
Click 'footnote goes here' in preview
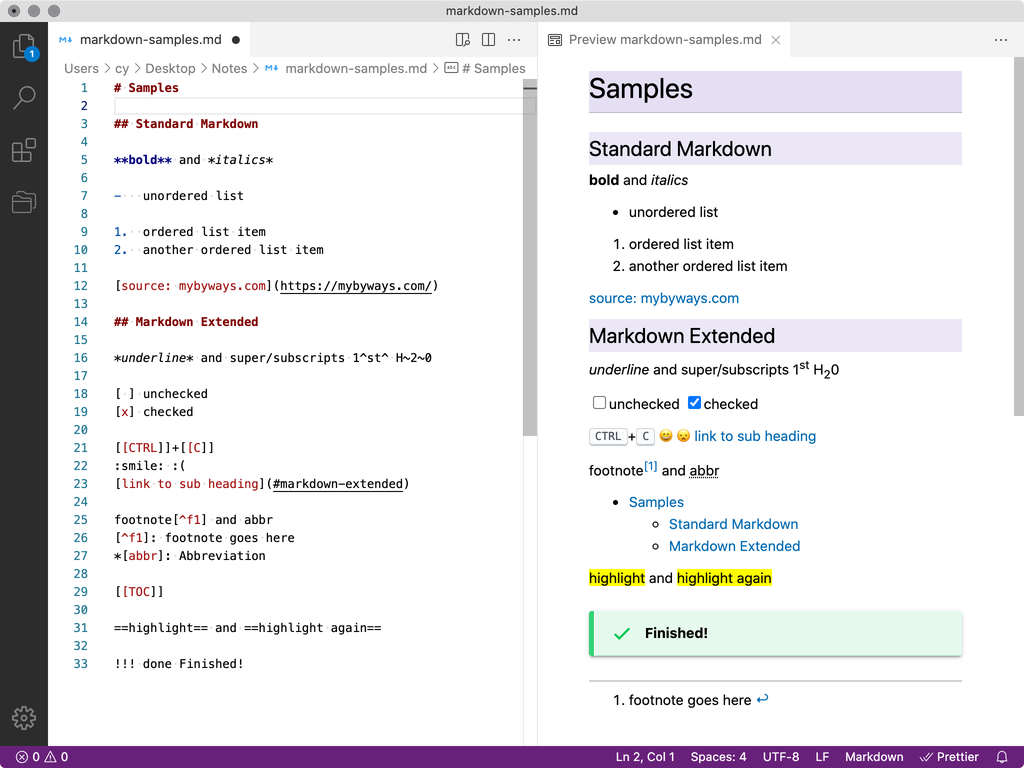point(690,700)
